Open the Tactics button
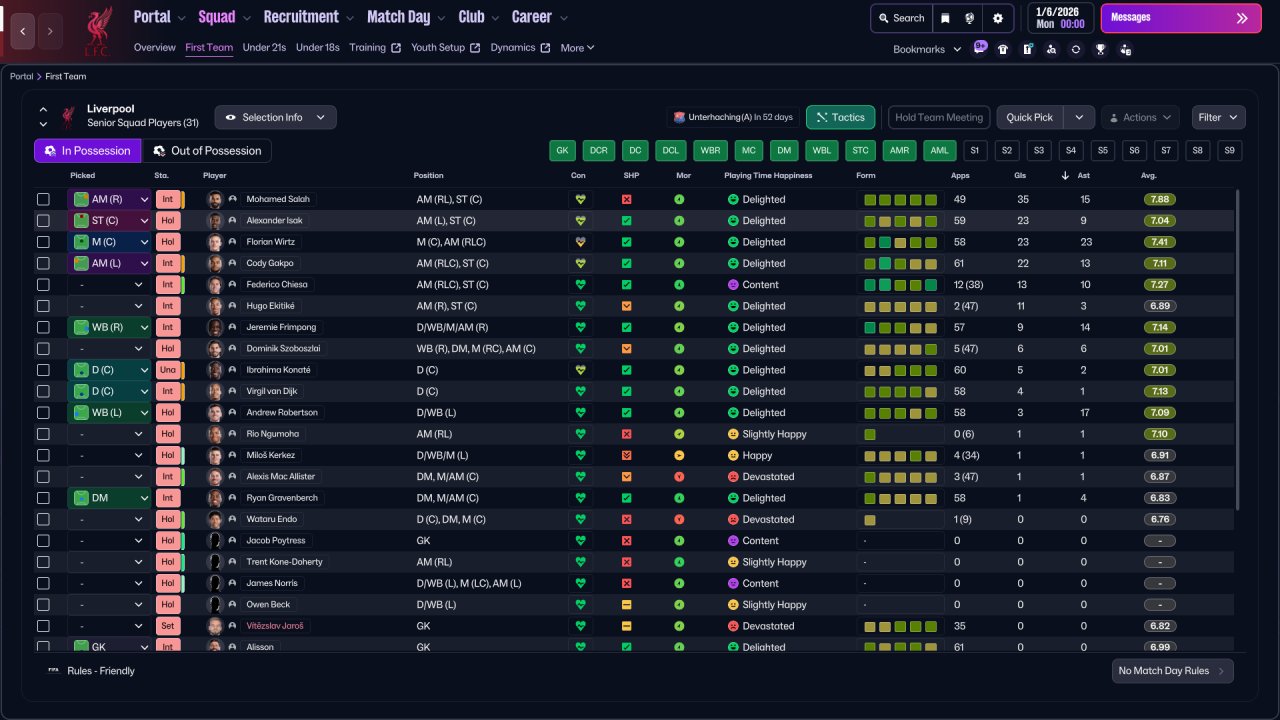The width and height of the screenshot is (1280, 720). [840, 117]
